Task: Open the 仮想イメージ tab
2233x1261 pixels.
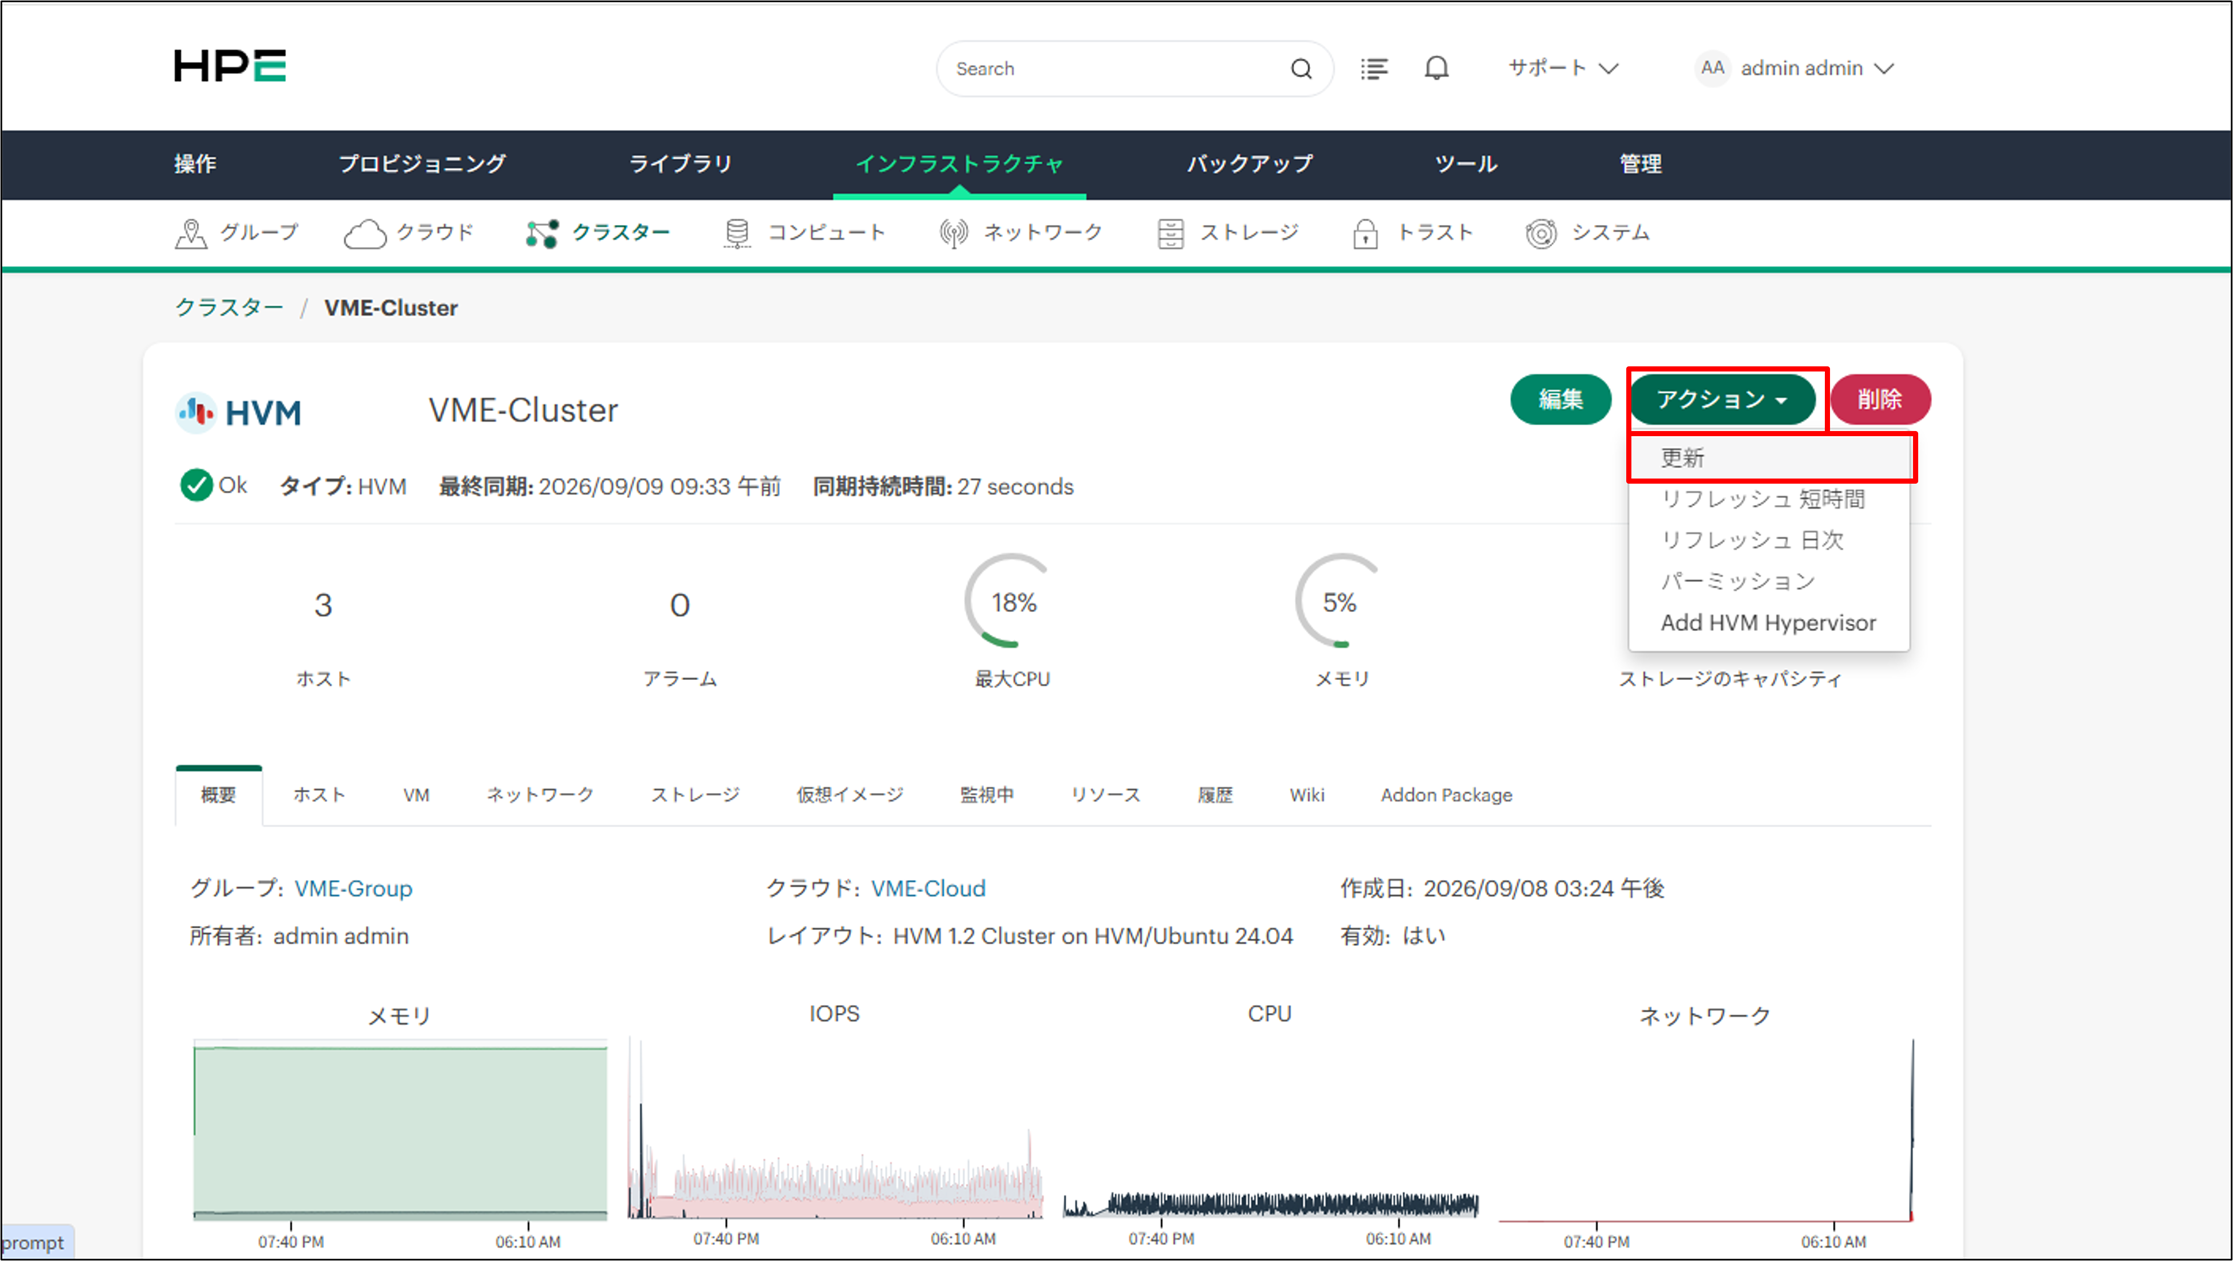Action: pos(850,795)
